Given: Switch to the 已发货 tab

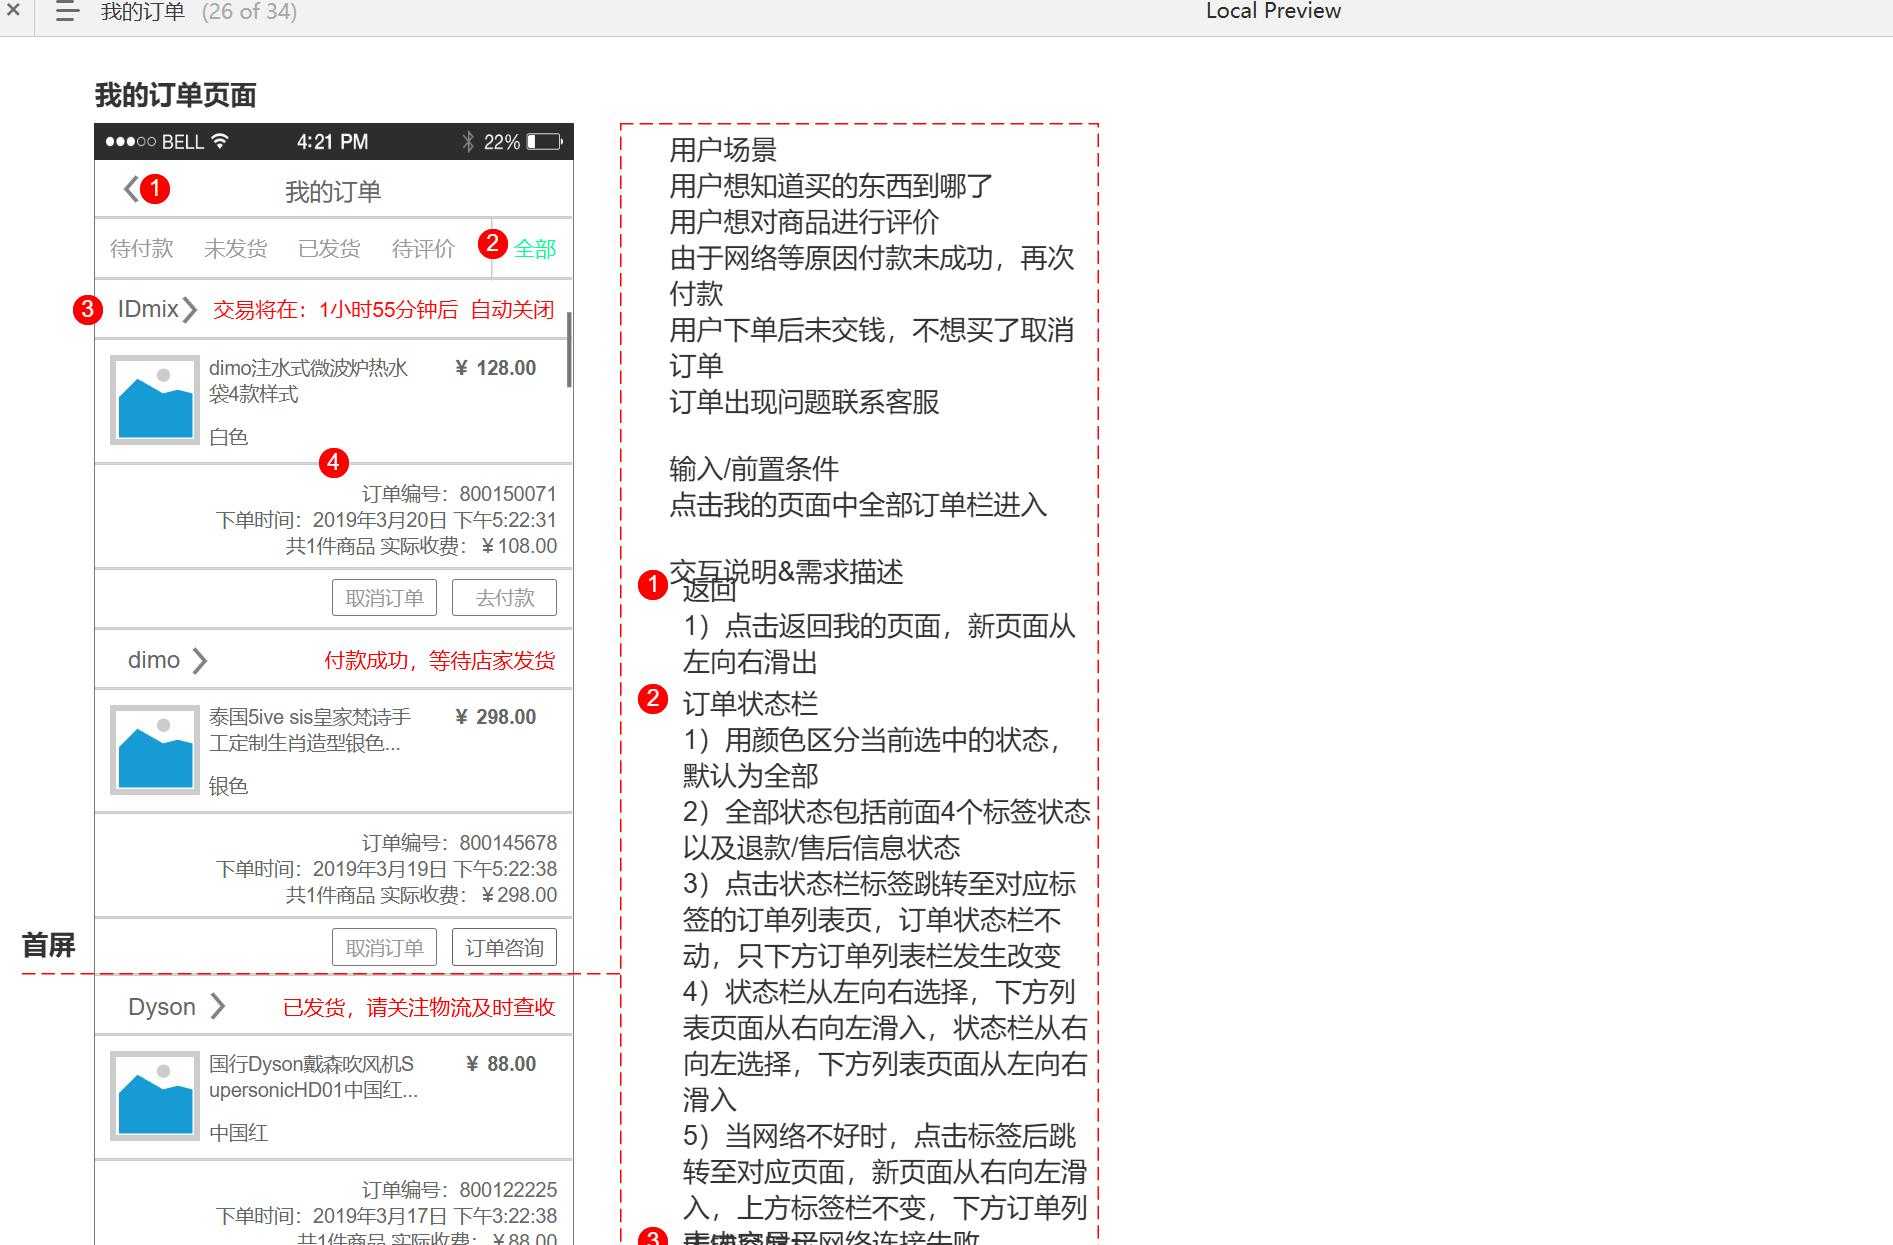Looking at the screenshot, I should click(328, 248).
